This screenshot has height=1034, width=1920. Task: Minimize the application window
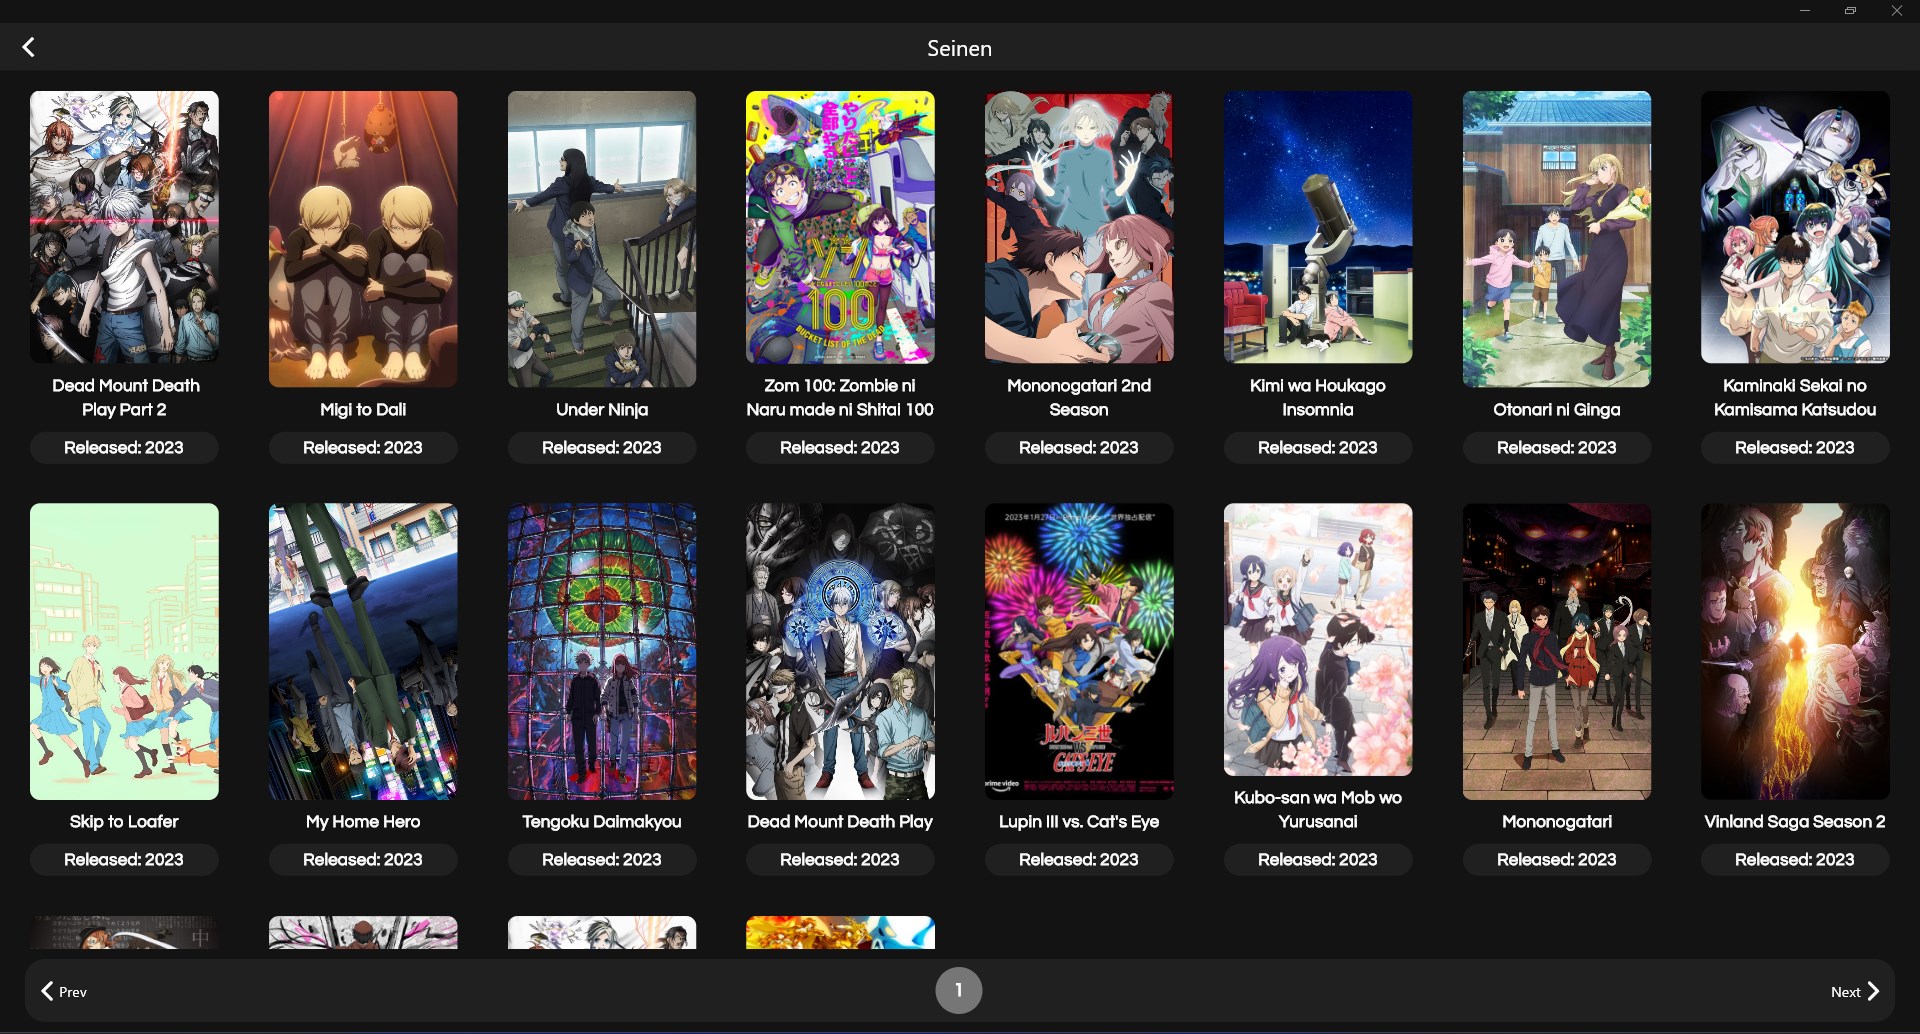[1805, 11]
